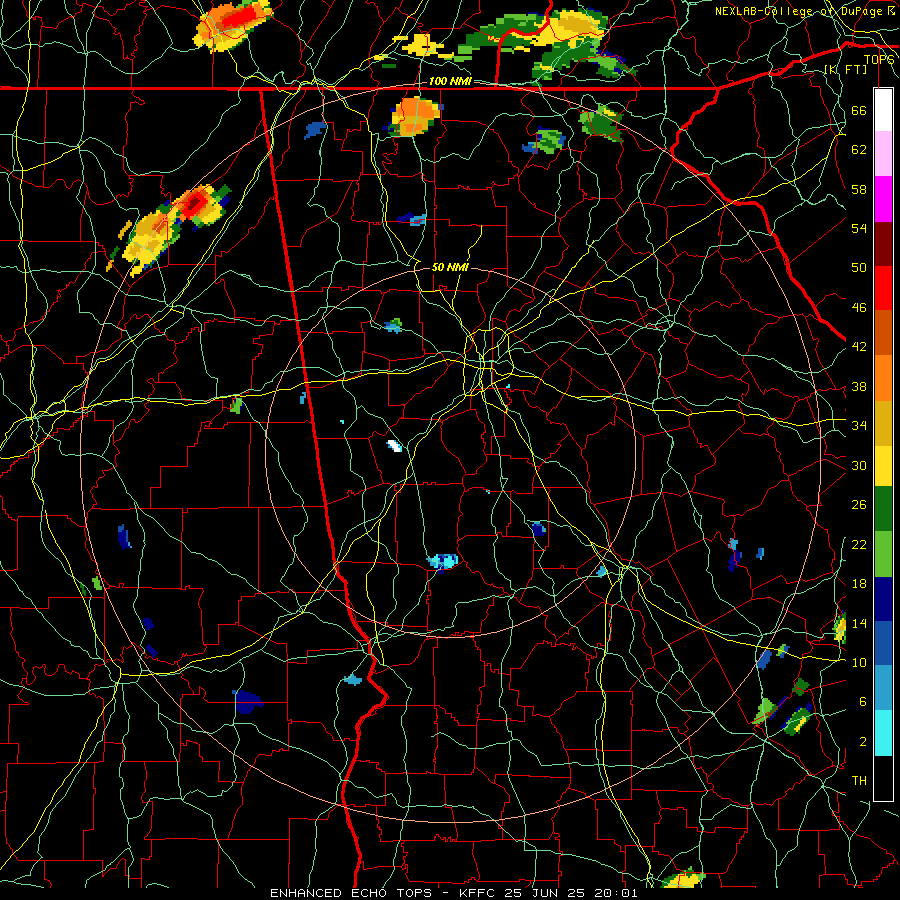Click the black TH band in legend
The height and width of the screenshot is (900, 900).
tap(883, 778)
